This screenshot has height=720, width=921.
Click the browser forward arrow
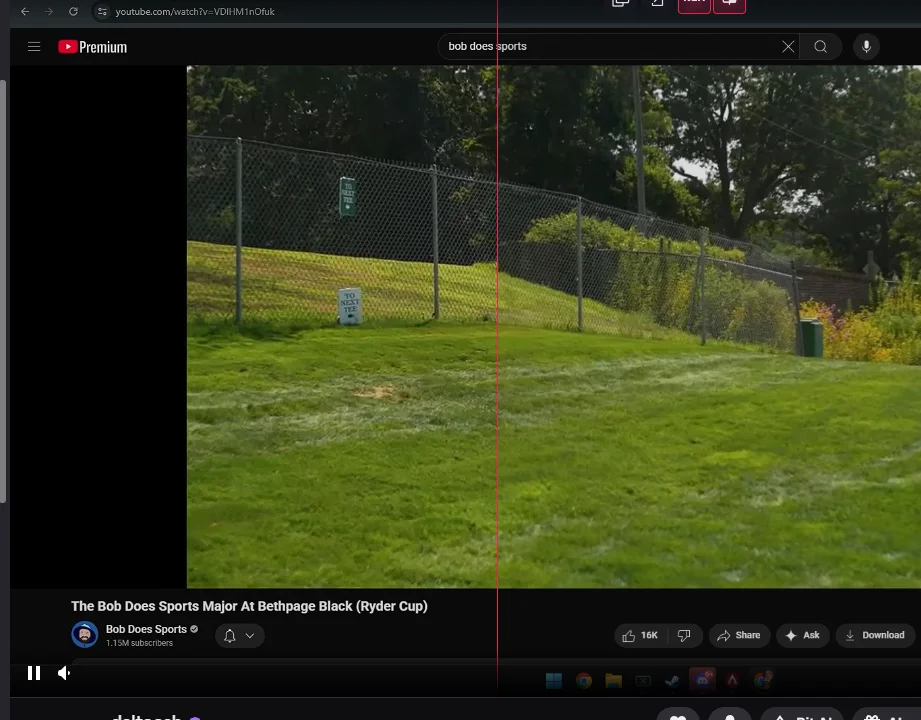point(49,11)
